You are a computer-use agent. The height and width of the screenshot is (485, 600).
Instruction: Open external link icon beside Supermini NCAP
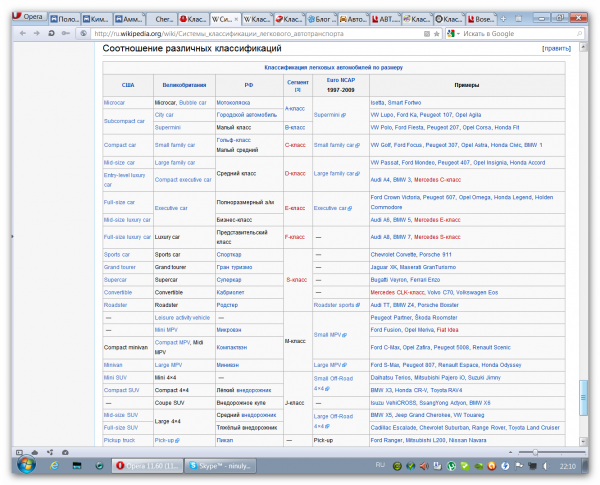tap(344, 115)
